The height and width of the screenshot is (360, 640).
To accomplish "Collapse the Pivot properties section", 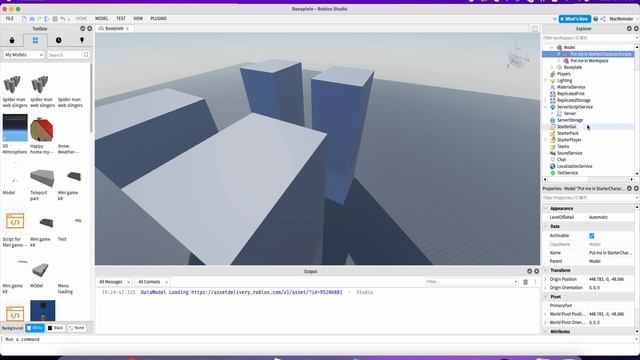I will [x=546, y=297].
